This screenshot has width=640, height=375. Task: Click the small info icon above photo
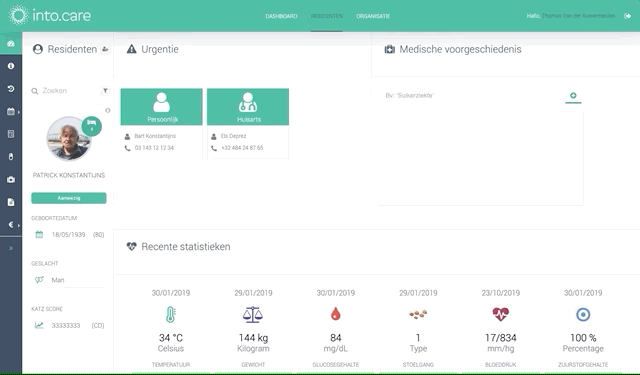(x=108, y=110)
